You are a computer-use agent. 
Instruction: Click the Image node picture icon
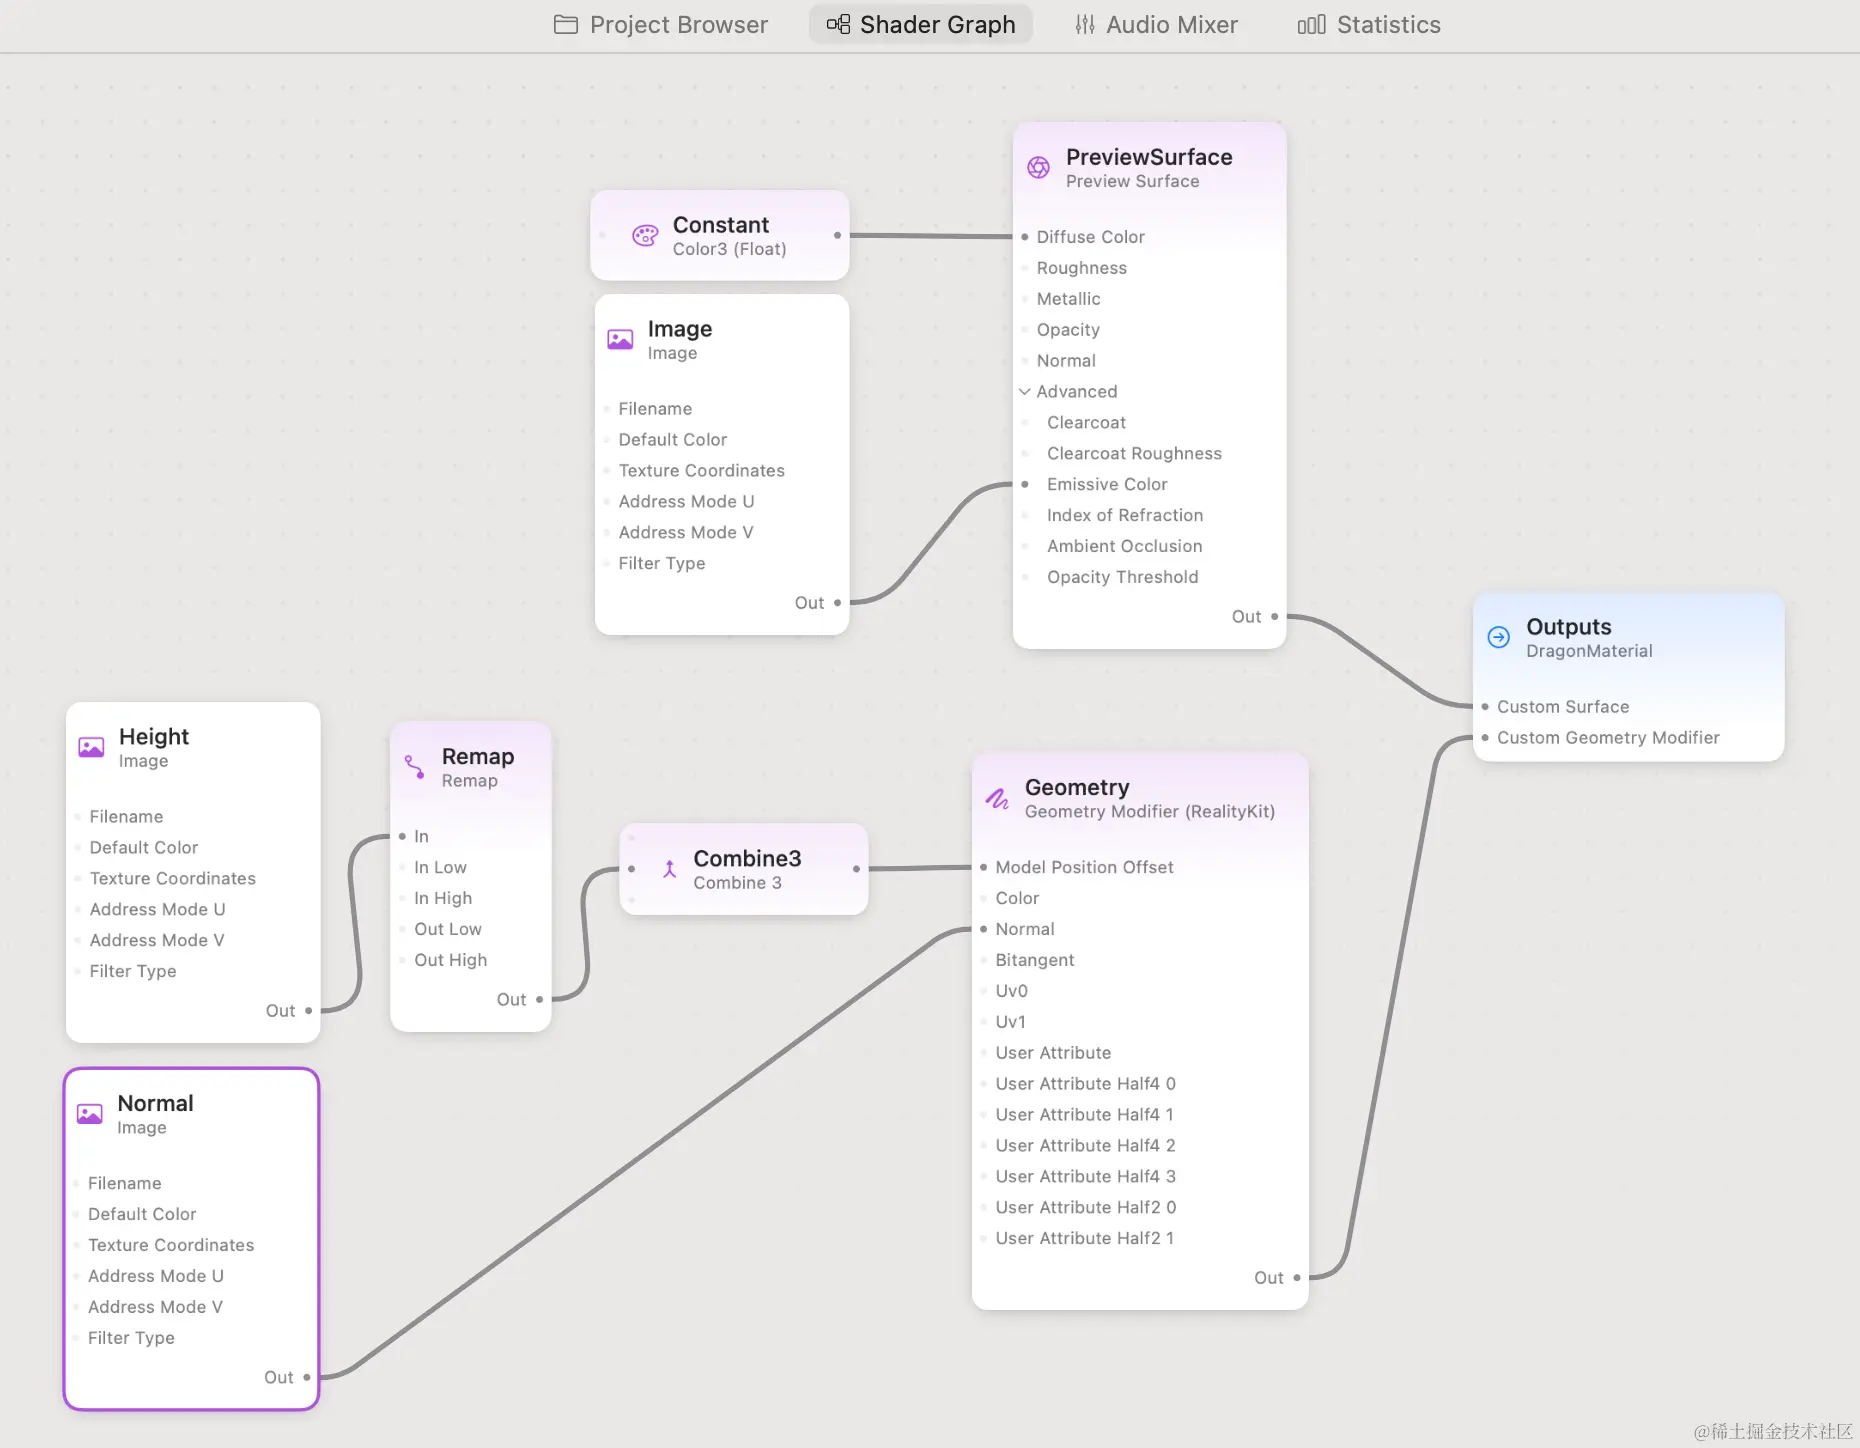[x=620, y=340]
